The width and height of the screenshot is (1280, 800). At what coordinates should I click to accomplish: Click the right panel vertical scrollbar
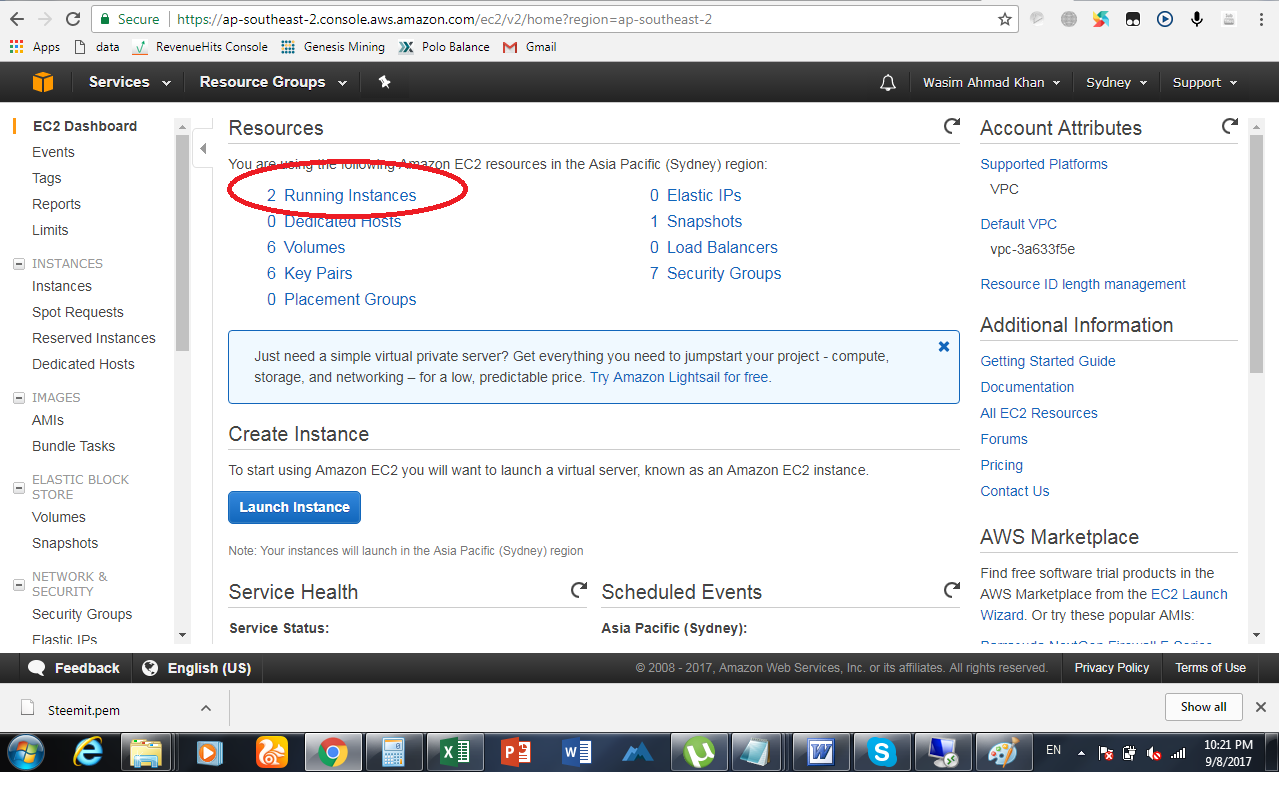pyautogui.click(x=1257, y=254)
